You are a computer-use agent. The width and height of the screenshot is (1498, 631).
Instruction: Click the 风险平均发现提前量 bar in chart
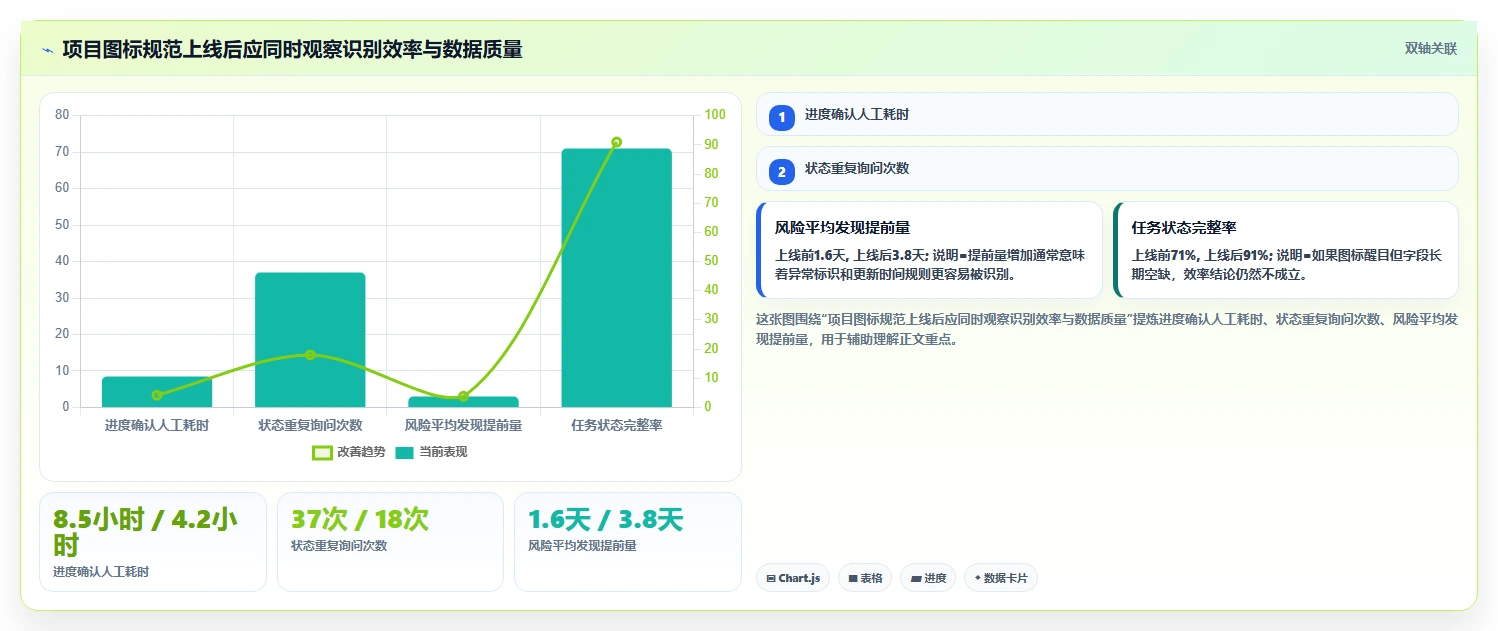coord(463,402)
